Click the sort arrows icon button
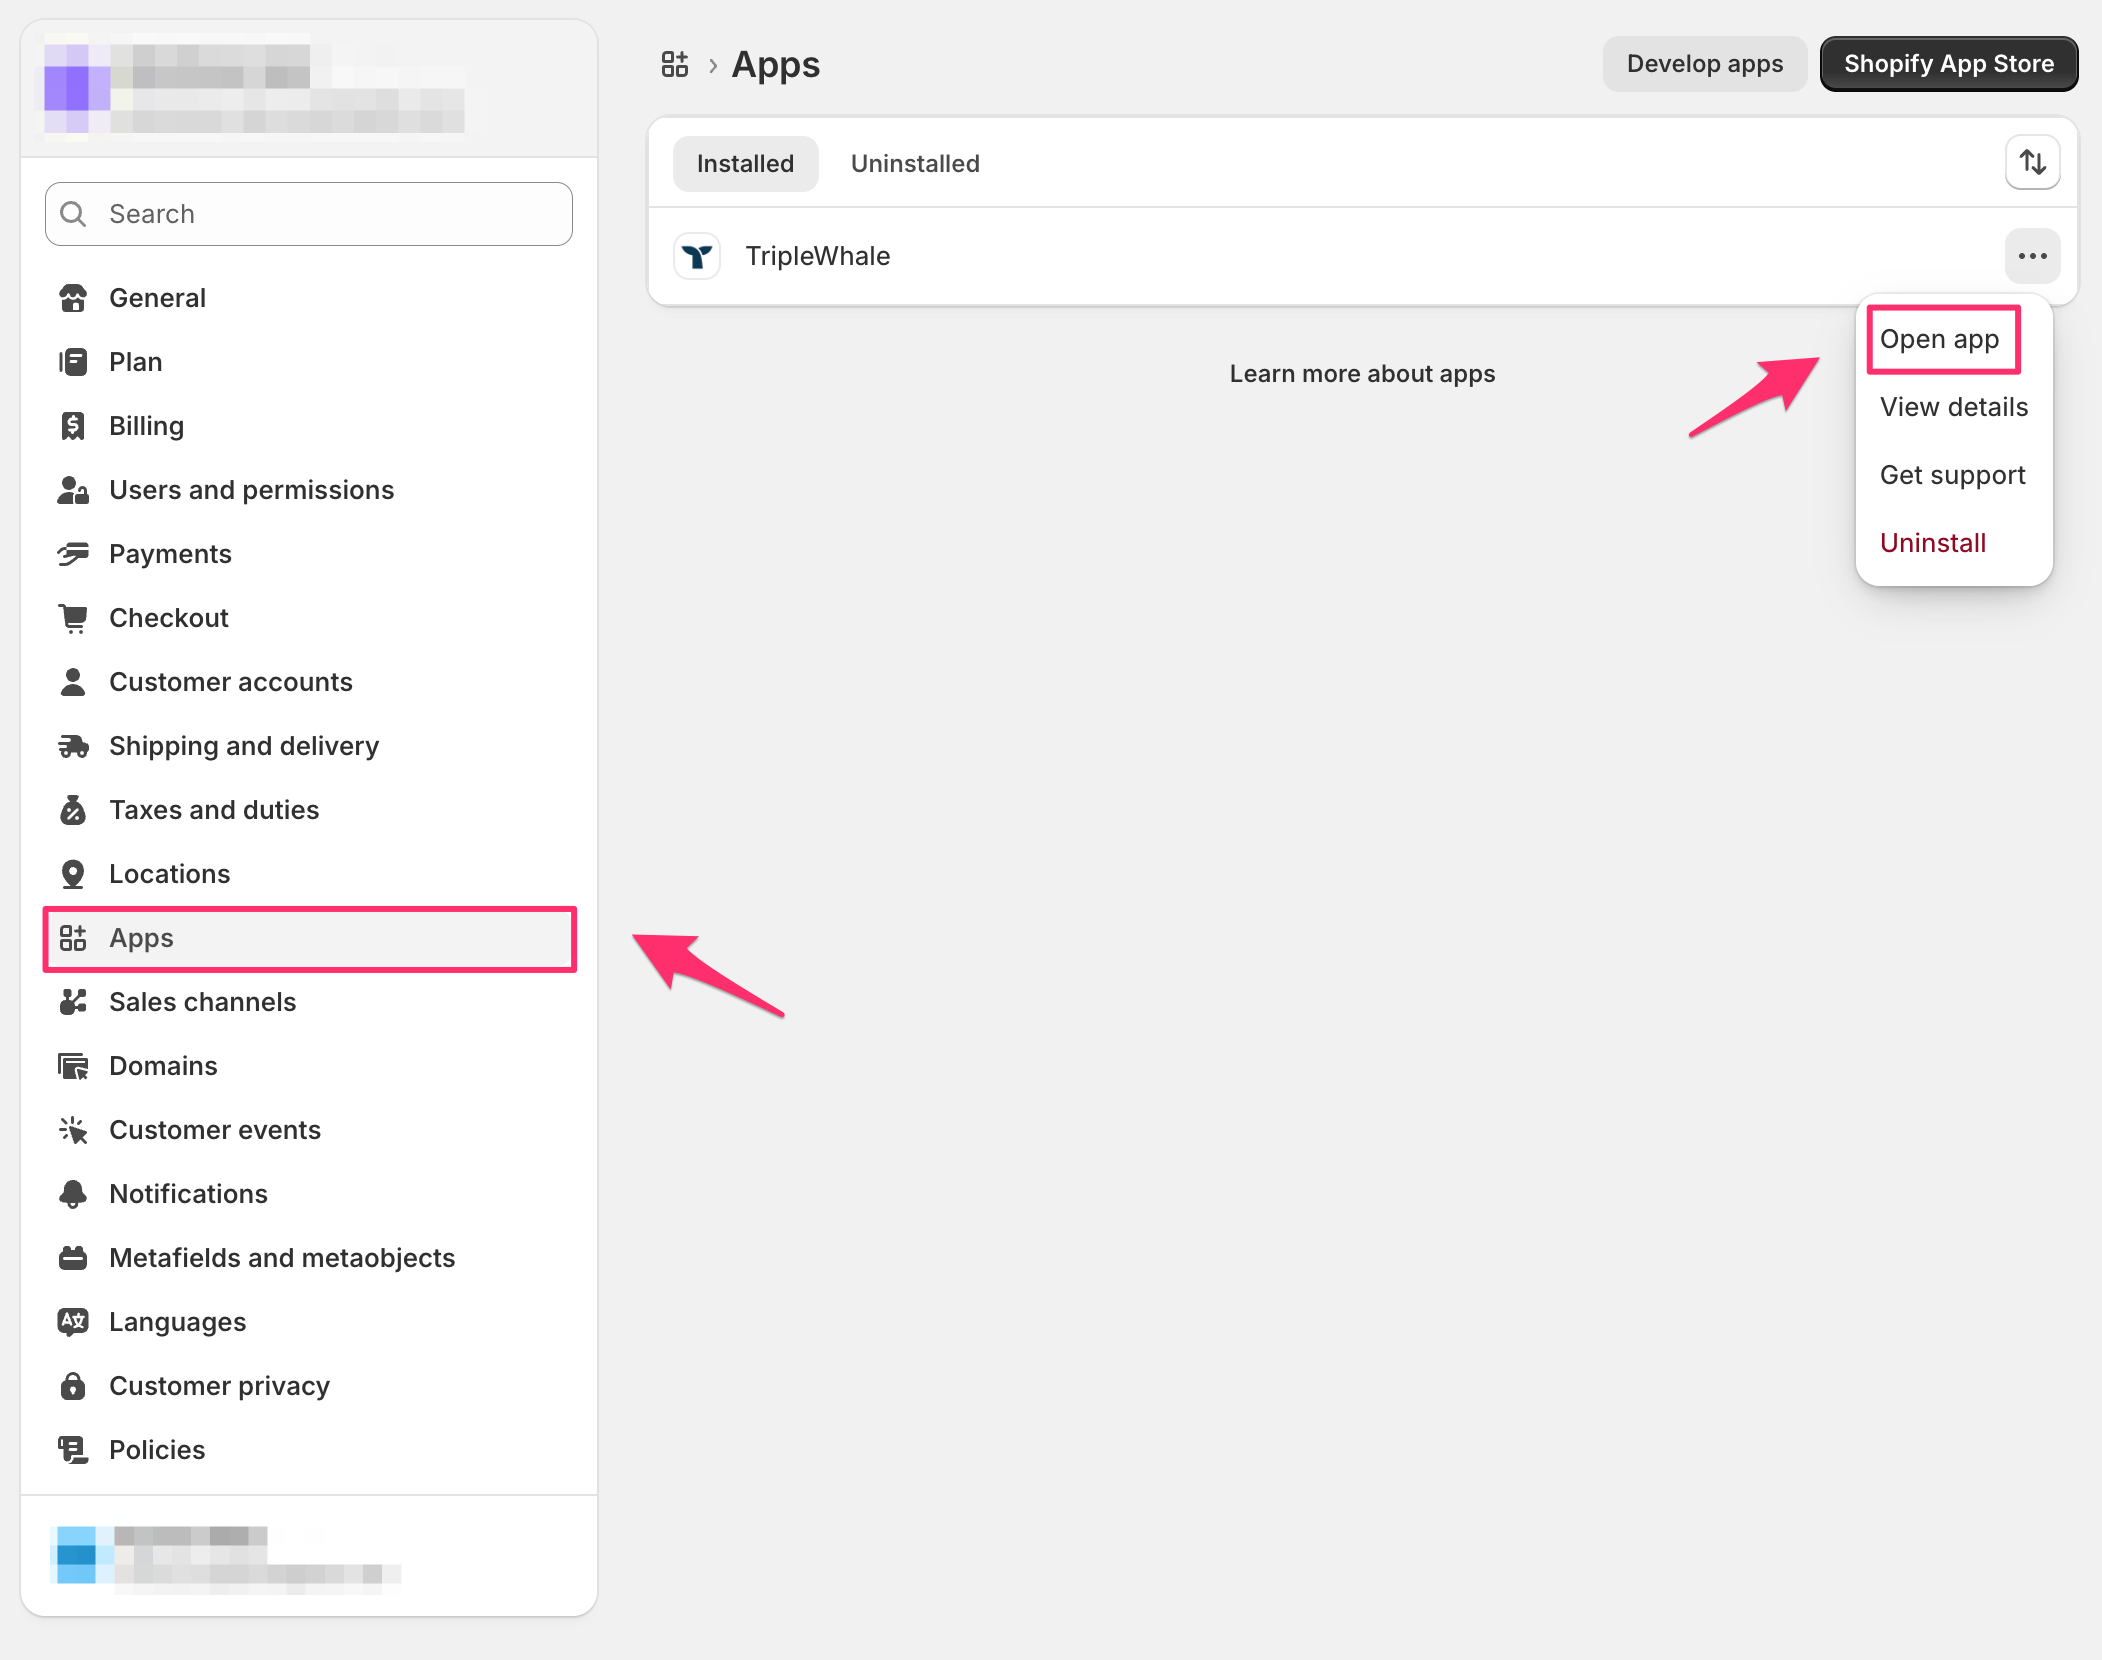The image size is (2102, 1660). pos(2032,162)
